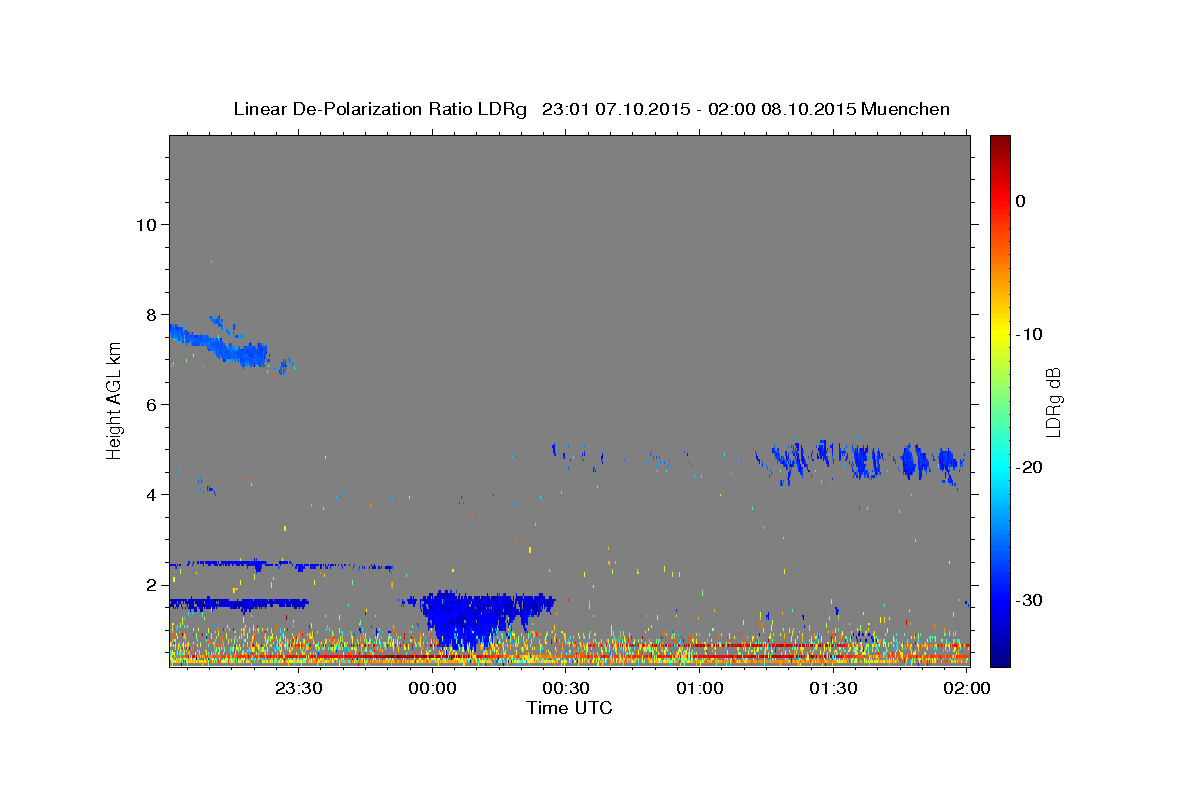Click the 00:30 time tick label

coord(566,688)
